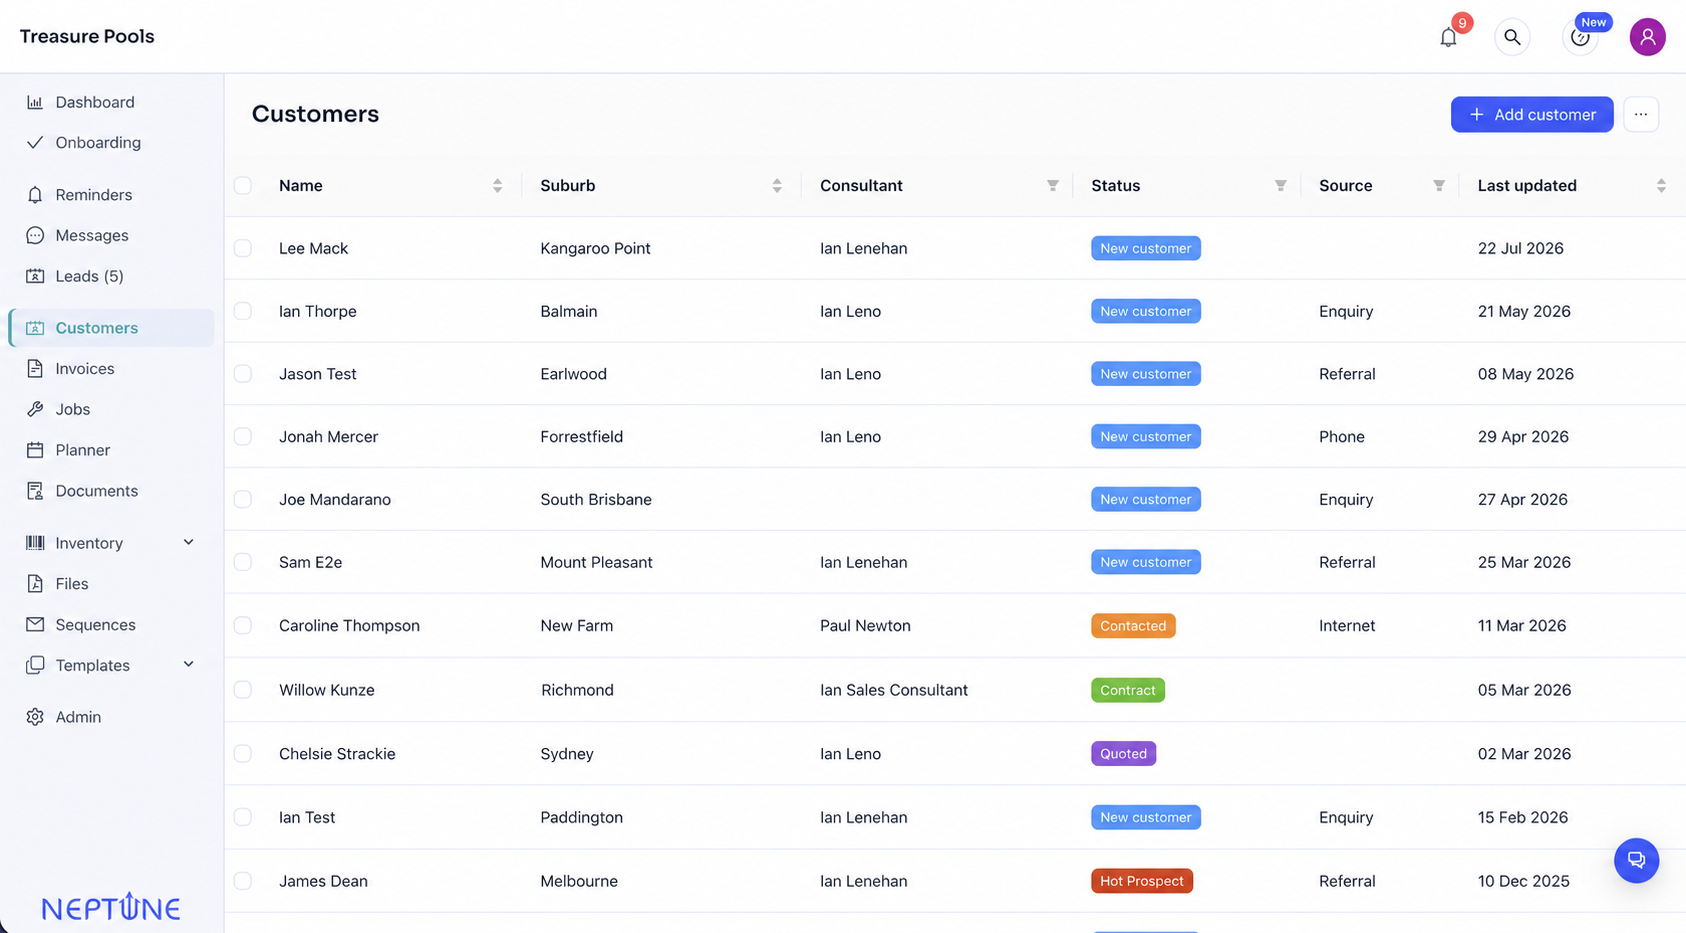This screenshot has width=1686, height=933.
Task: Open the user profile avatar
Action: point(1647,37)
